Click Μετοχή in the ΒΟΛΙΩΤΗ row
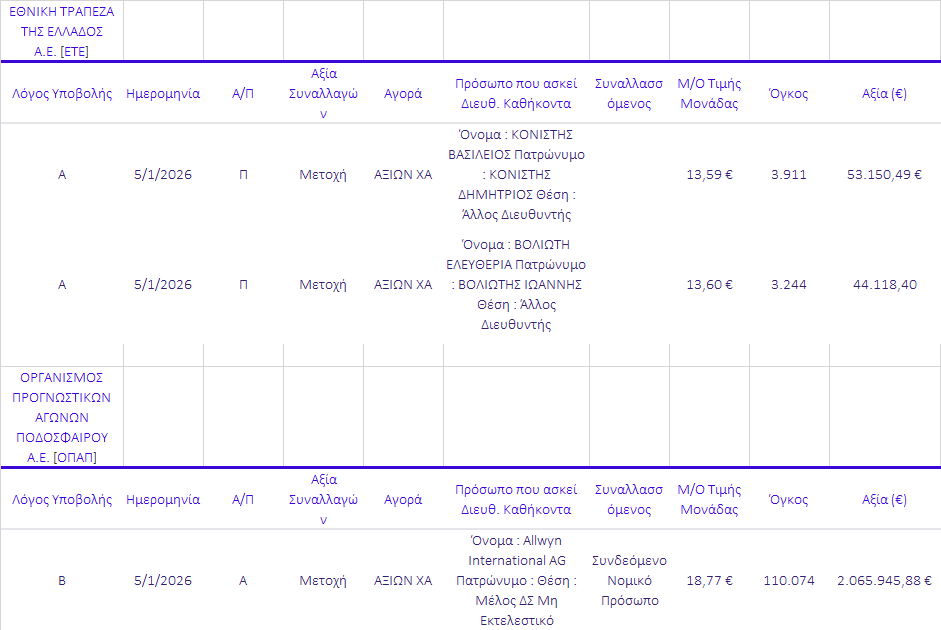Screen dimensions: 941x630 pos(323,284)
